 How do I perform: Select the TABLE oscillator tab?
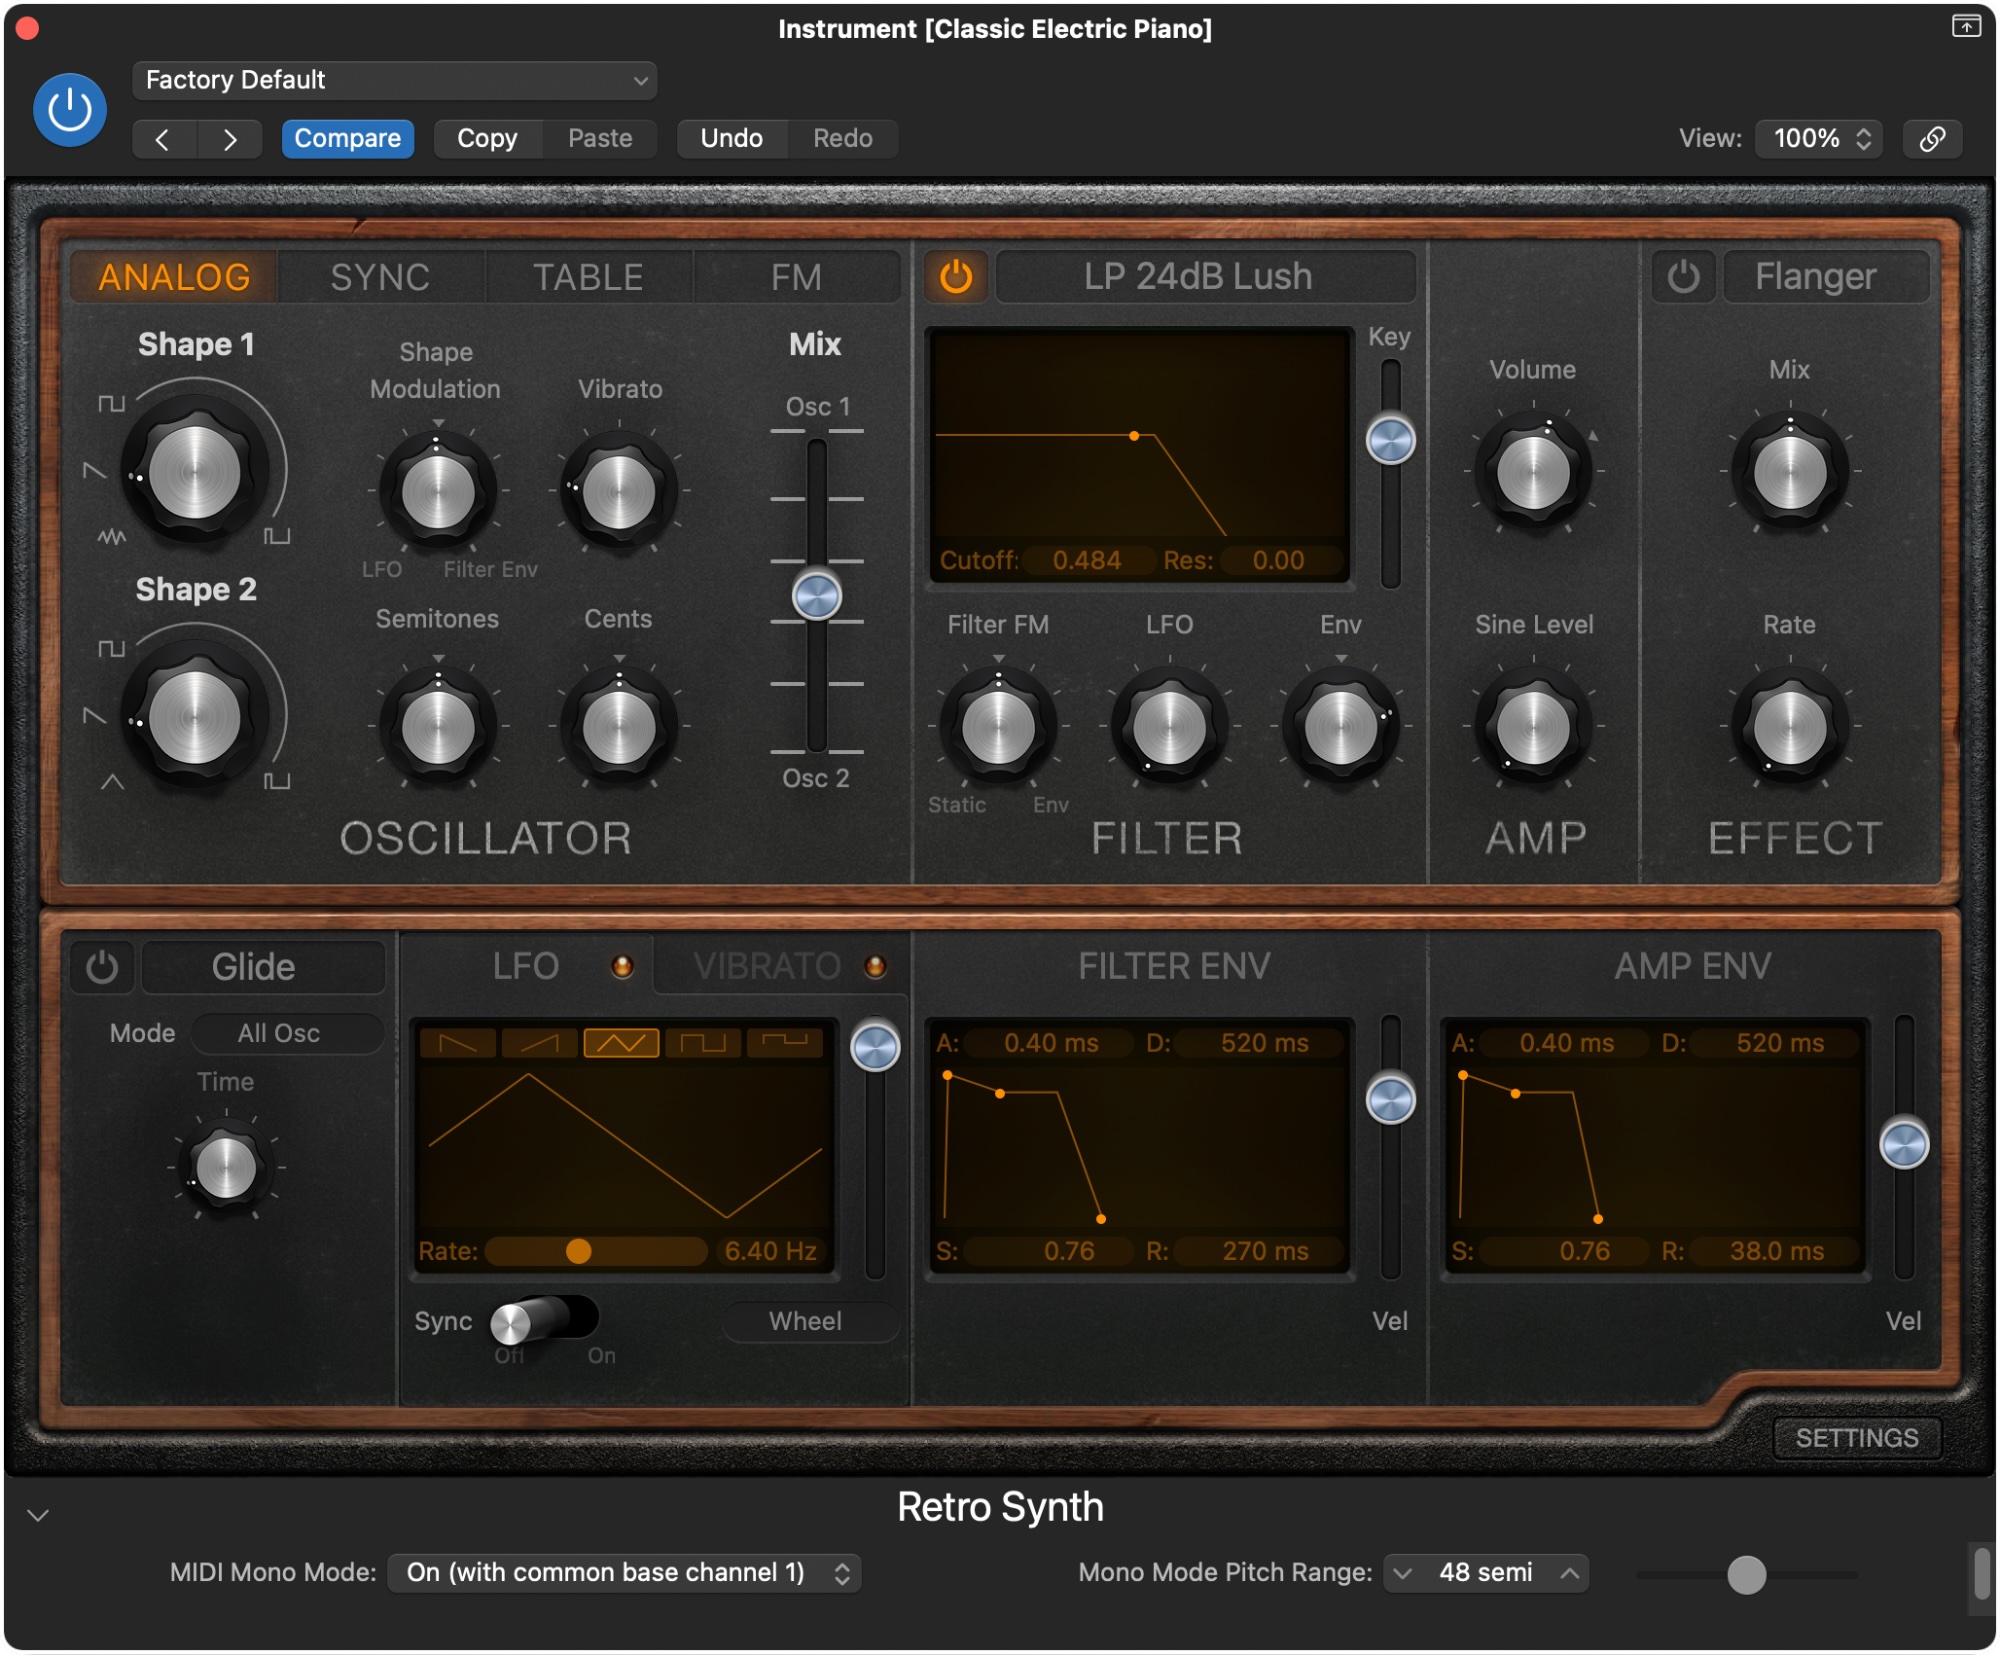[588, 277]
